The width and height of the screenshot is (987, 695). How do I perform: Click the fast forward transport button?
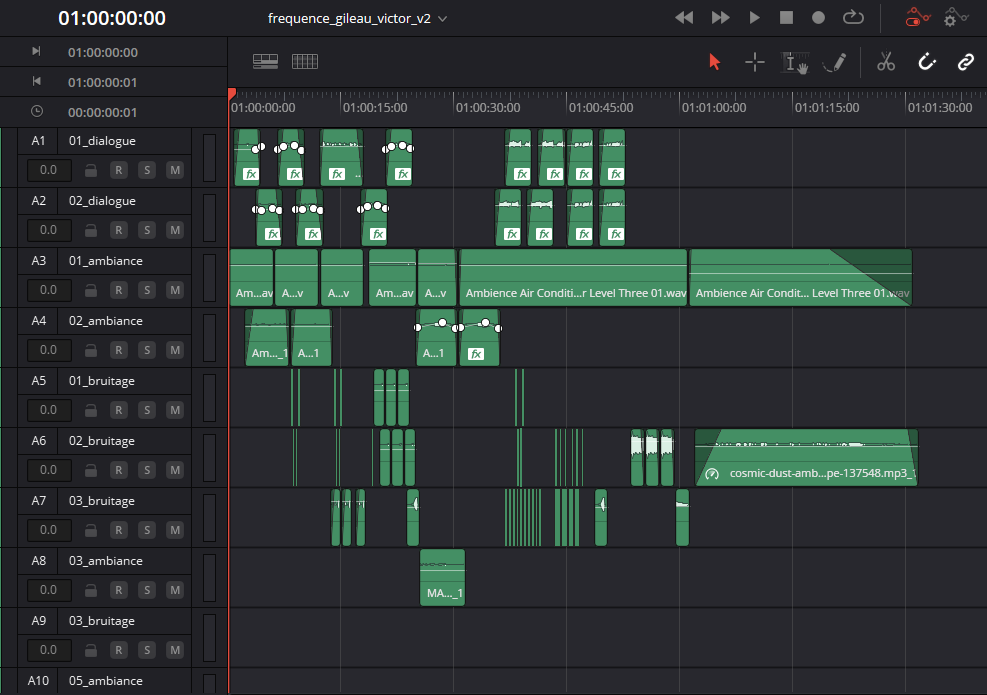pyautogui.click(x=720, y=18)
